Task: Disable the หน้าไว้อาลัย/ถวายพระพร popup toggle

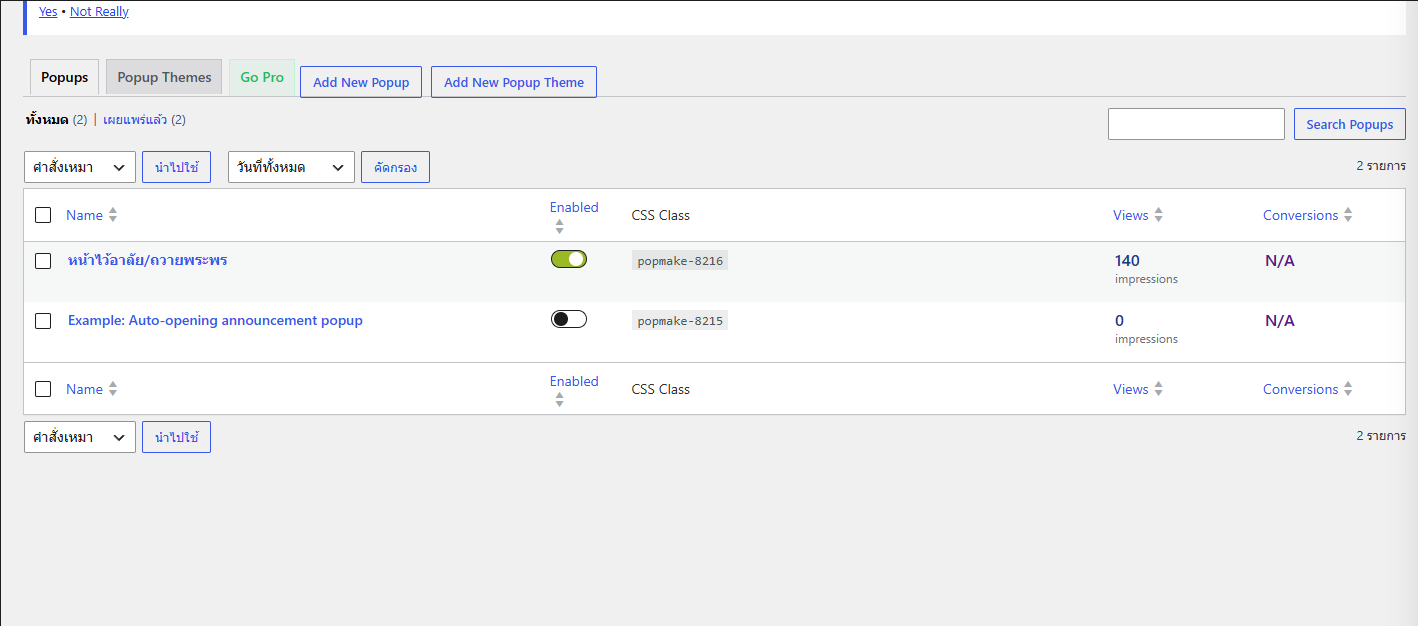Action: 569,259
